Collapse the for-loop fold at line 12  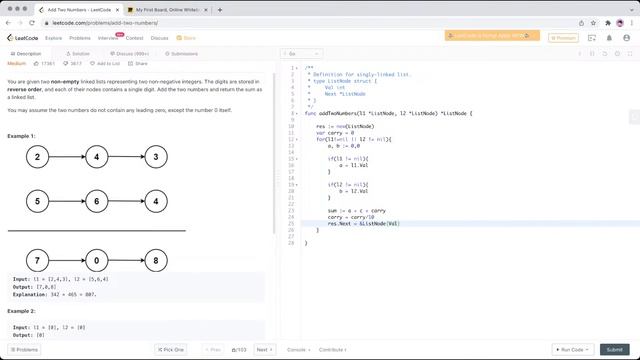tap(297, 140)
